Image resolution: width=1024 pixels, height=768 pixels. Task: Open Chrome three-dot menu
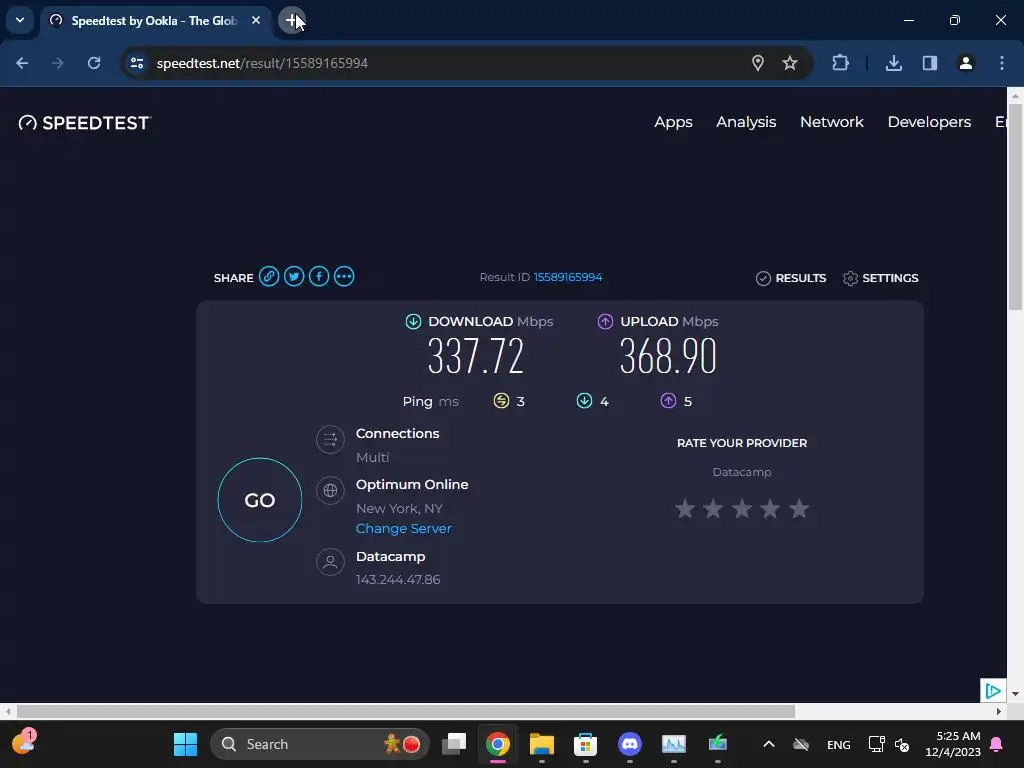pos(1002,63)
